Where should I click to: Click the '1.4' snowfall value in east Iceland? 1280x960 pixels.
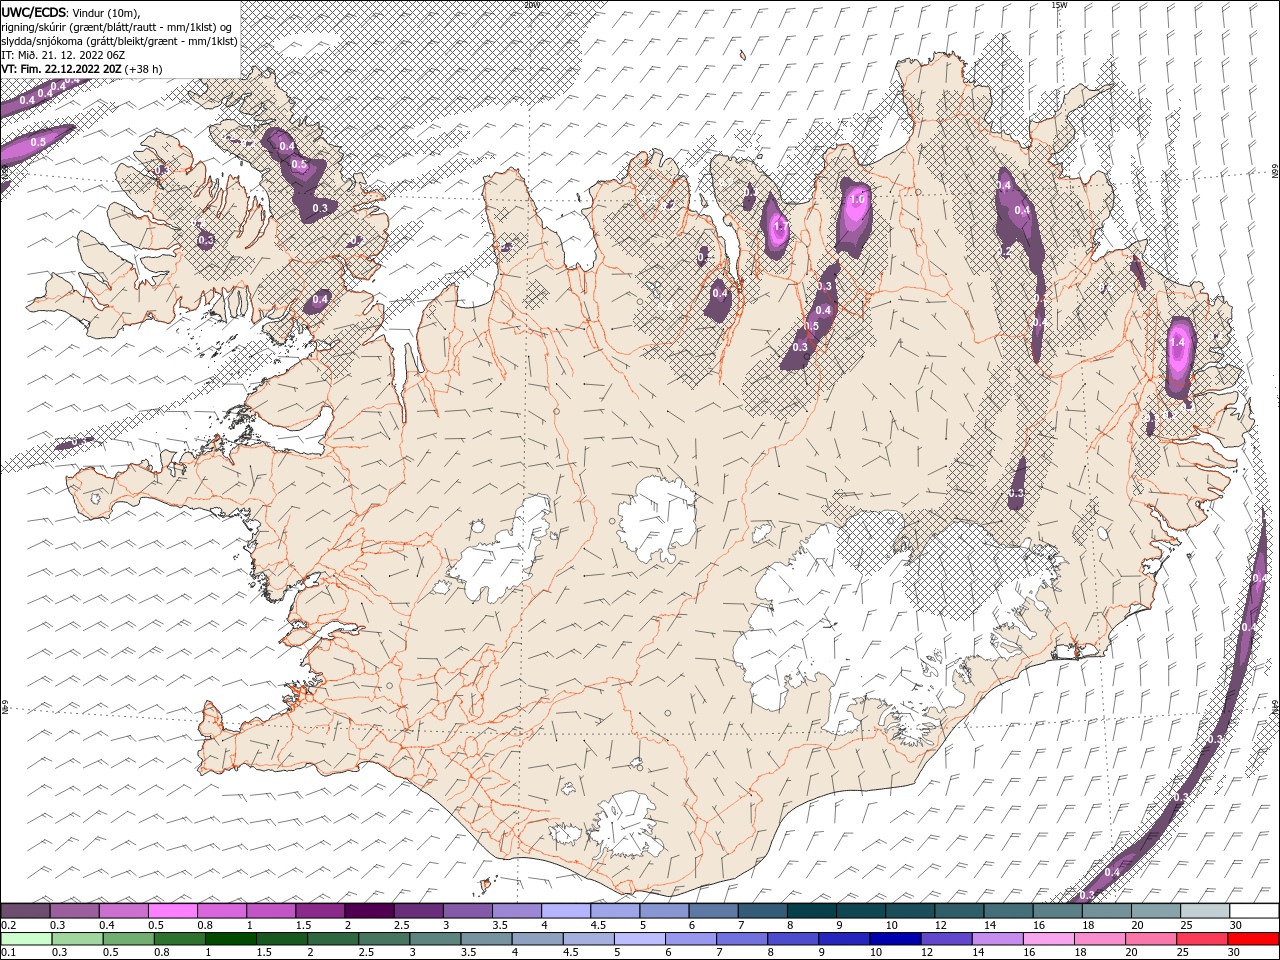[x=1177, y=343]
